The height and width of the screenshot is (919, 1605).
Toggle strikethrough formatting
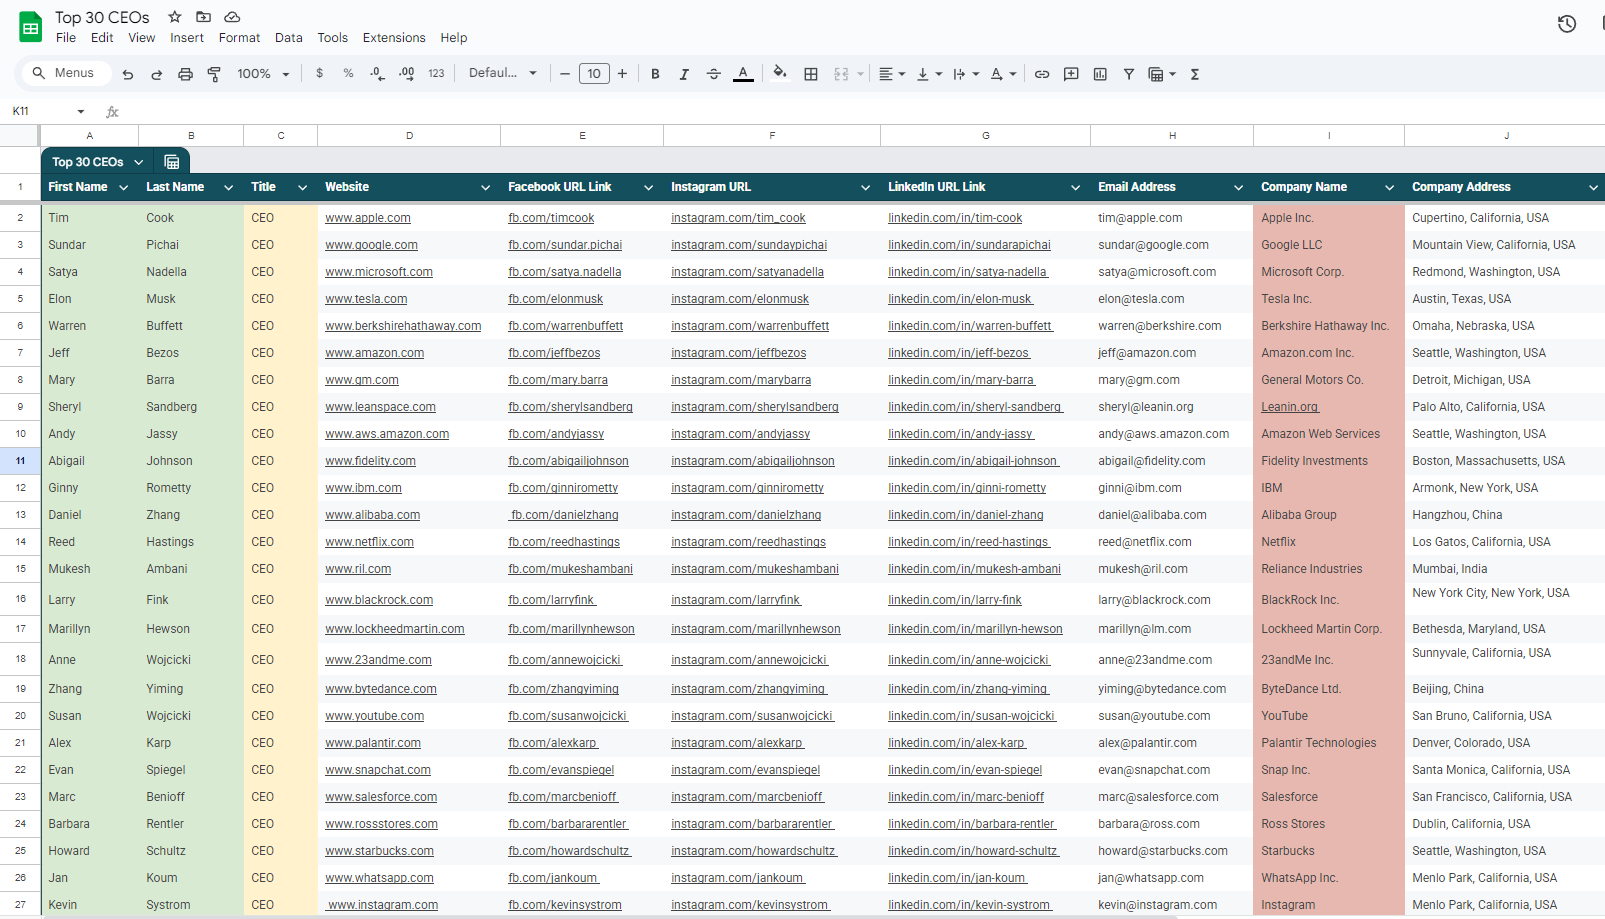tap(713, 74)
